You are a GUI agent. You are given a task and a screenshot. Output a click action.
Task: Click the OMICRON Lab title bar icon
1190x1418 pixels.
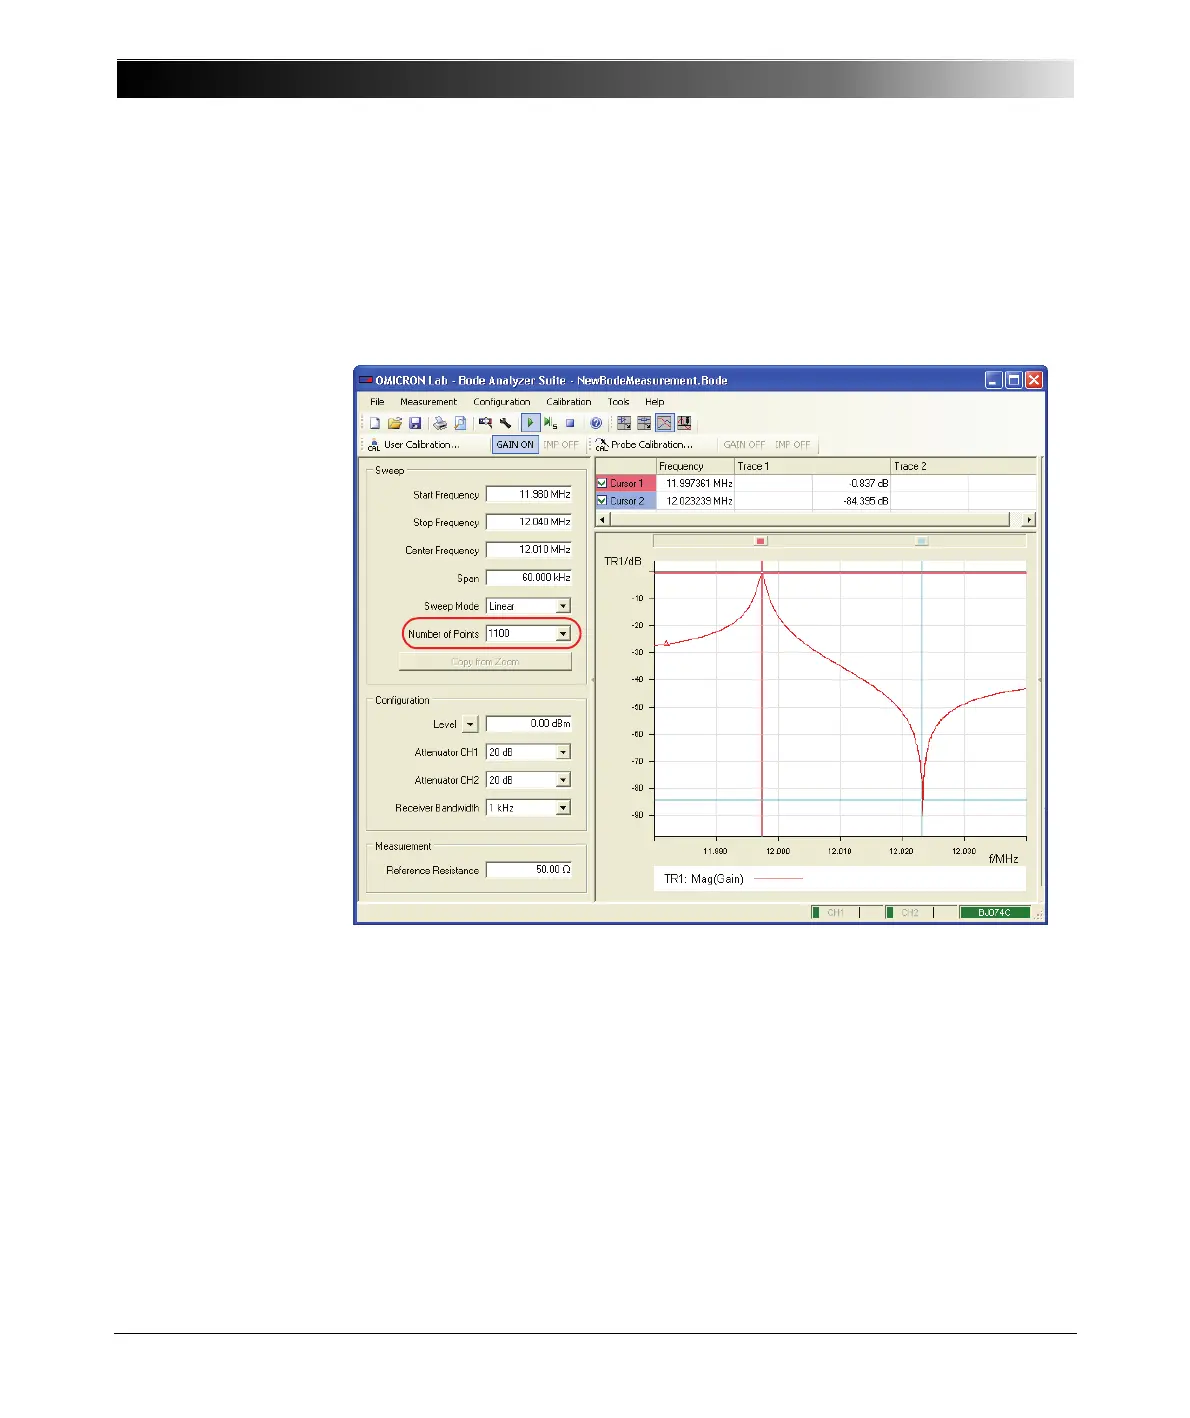click(x=366, y=380)
